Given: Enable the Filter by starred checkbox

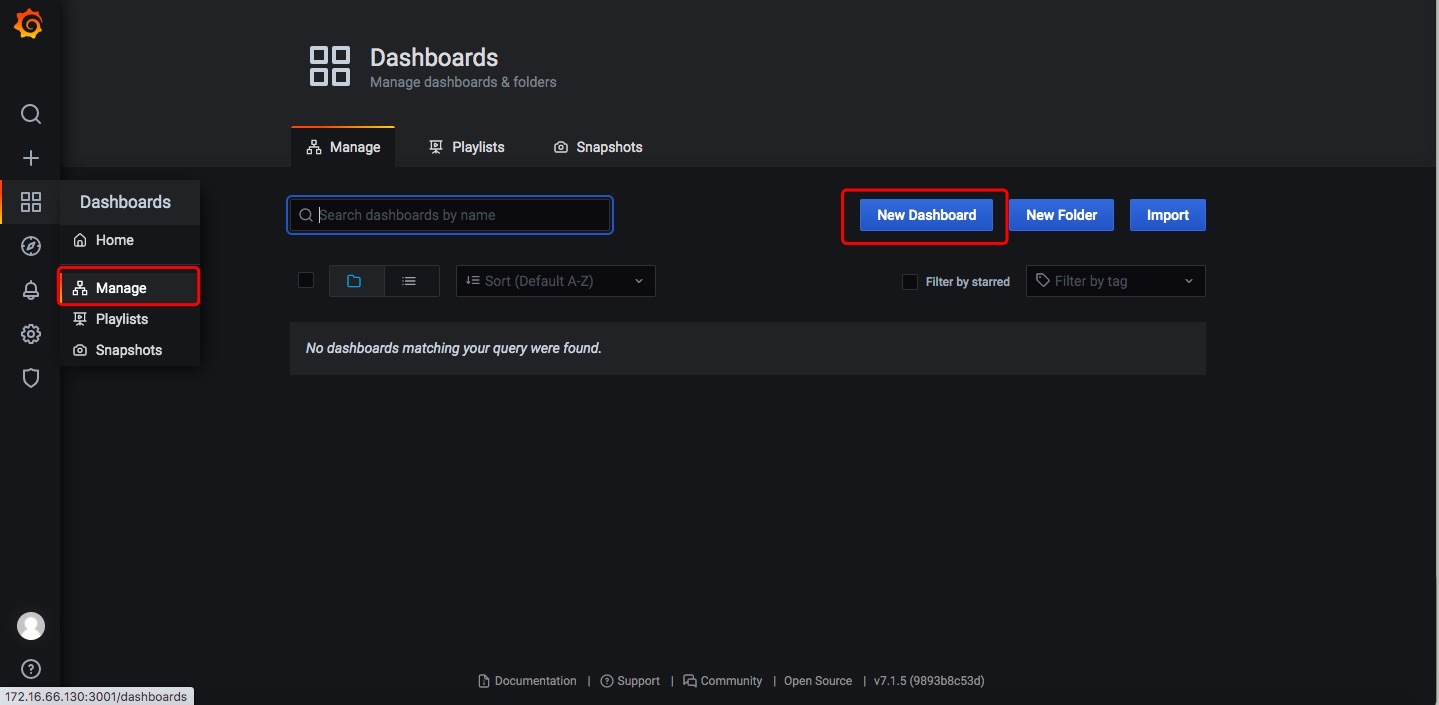Looking at the screenshot, I should coord(910,282).
